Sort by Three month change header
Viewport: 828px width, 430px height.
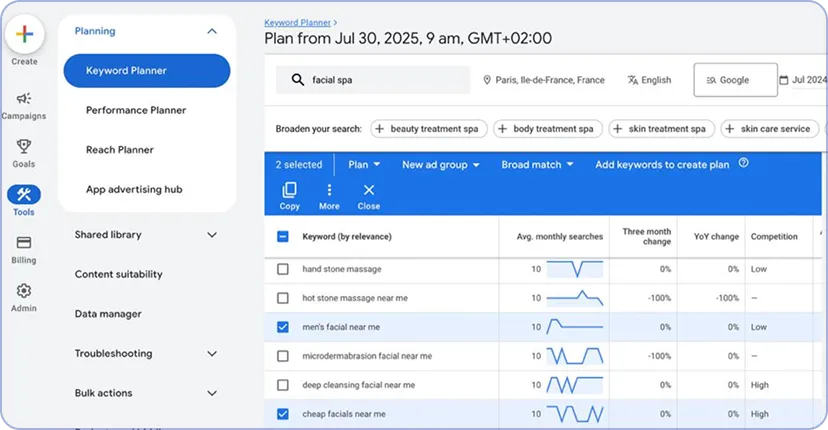pyautogui.click(x=647, y=236)
